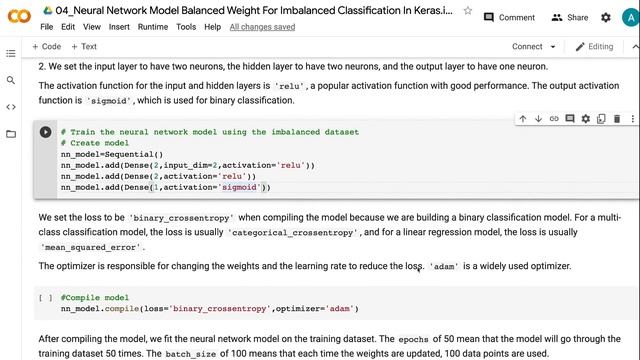
Task: Open table of contents sidebar icon
Action: tap(11, 53)
